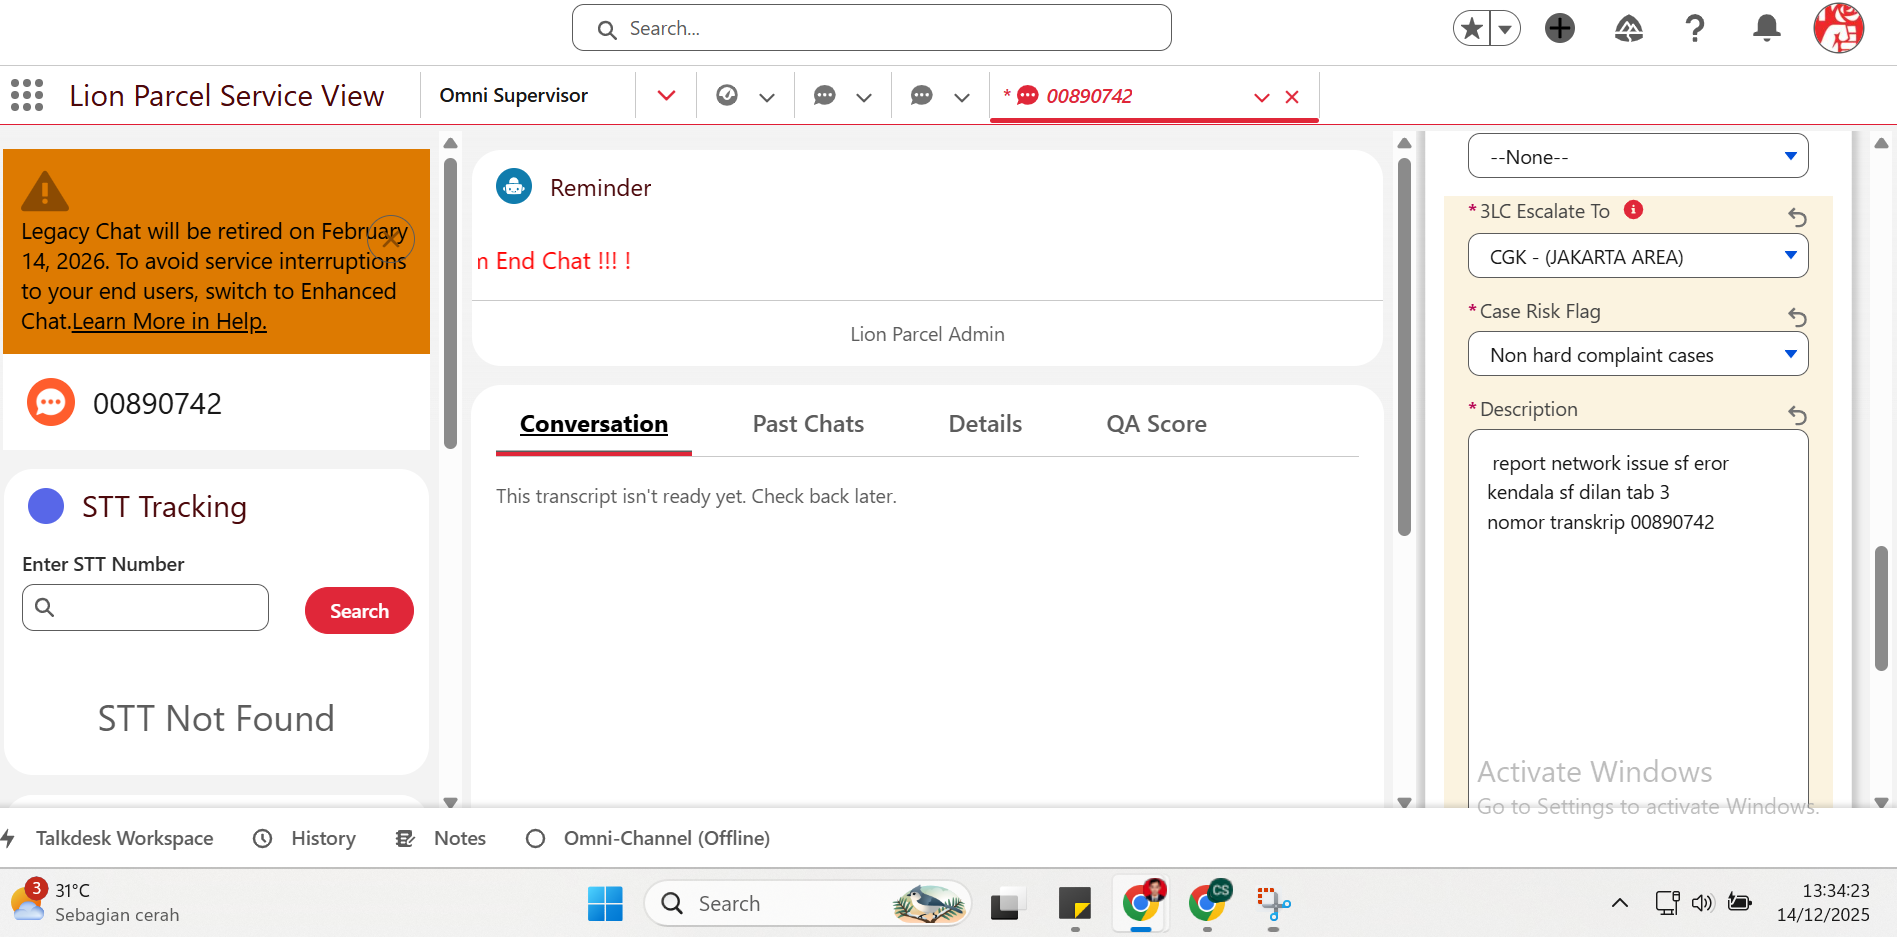The width and height of the screenshot is (1897, 937).
Task: Open the History utility item
Action: (x=304, y=838)
